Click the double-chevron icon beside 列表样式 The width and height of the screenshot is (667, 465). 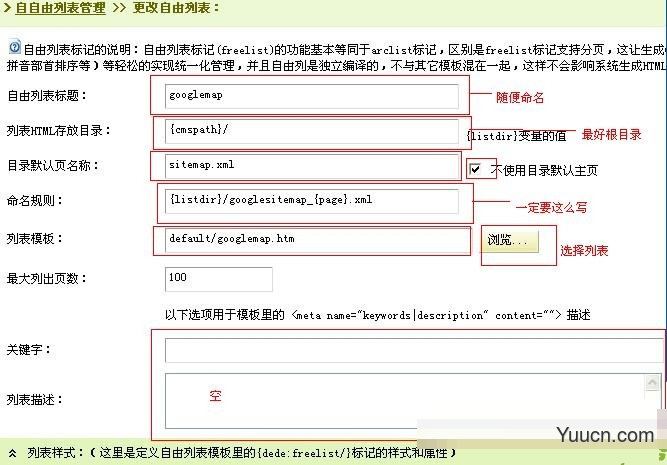(x=11, y=453)
